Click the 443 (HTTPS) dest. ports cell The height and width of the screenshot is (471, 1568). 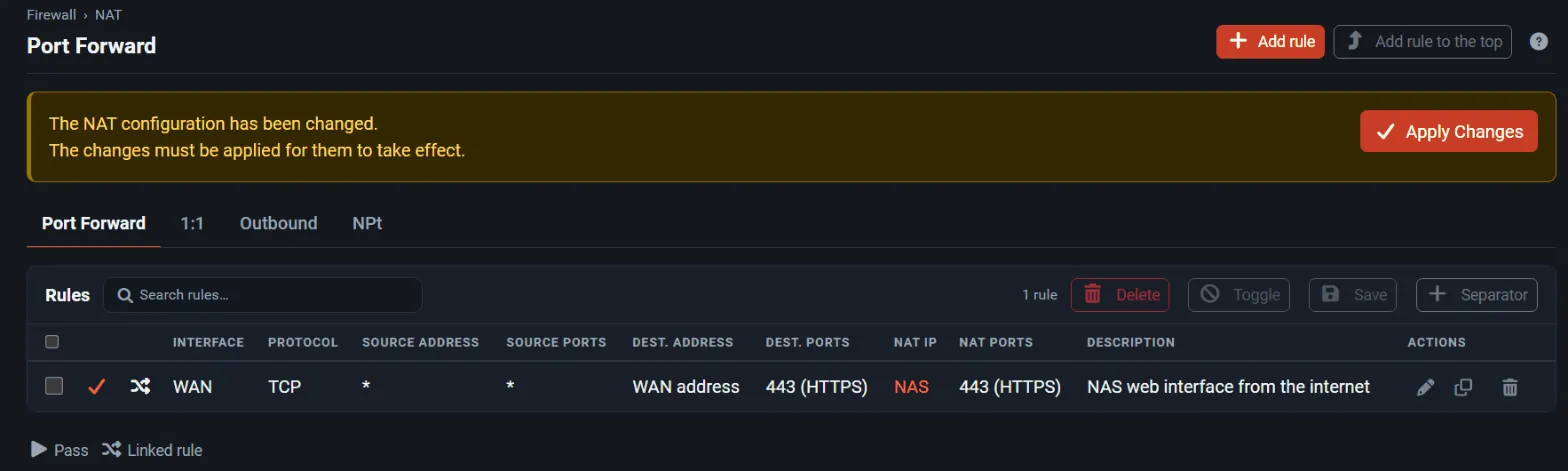[817, 386]
